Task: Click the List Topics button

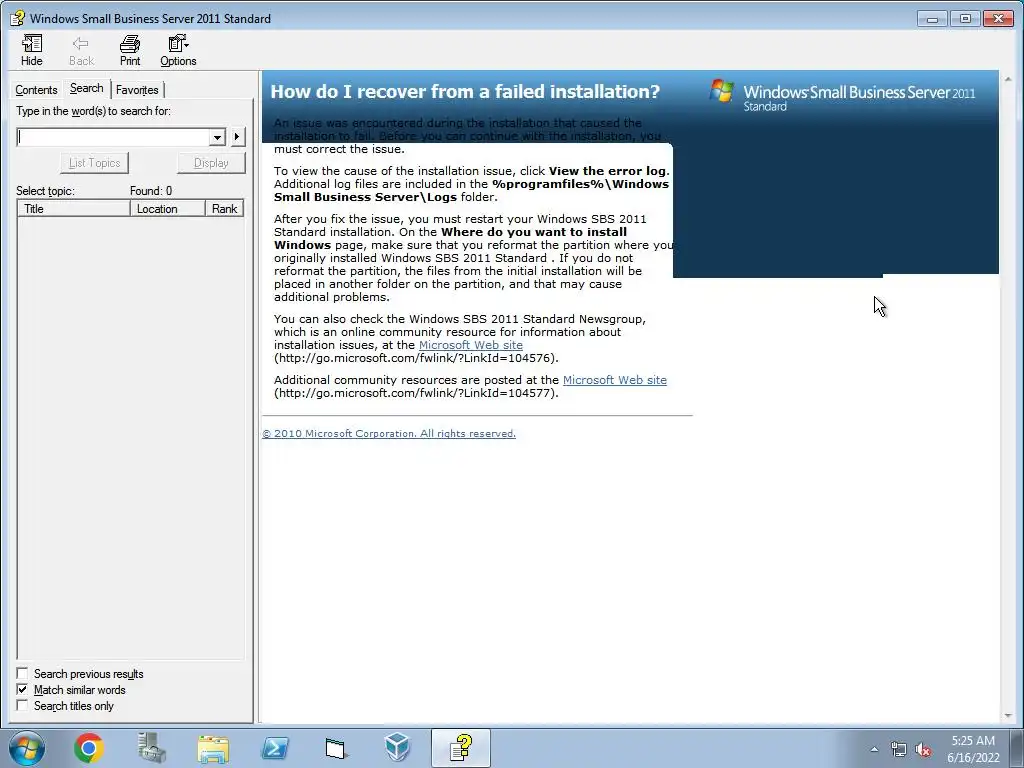Action: (95, 163)
